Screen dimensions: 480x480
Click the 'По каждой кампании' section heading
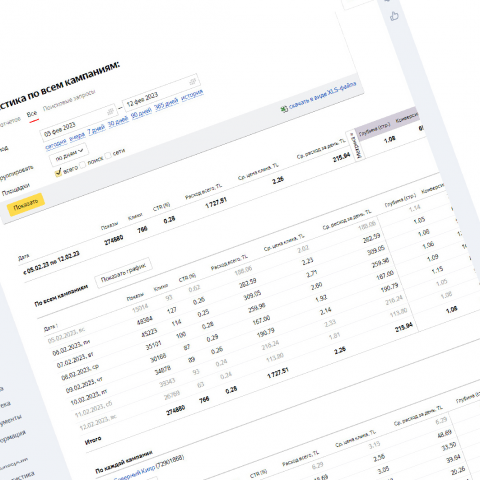click(124, 462)
